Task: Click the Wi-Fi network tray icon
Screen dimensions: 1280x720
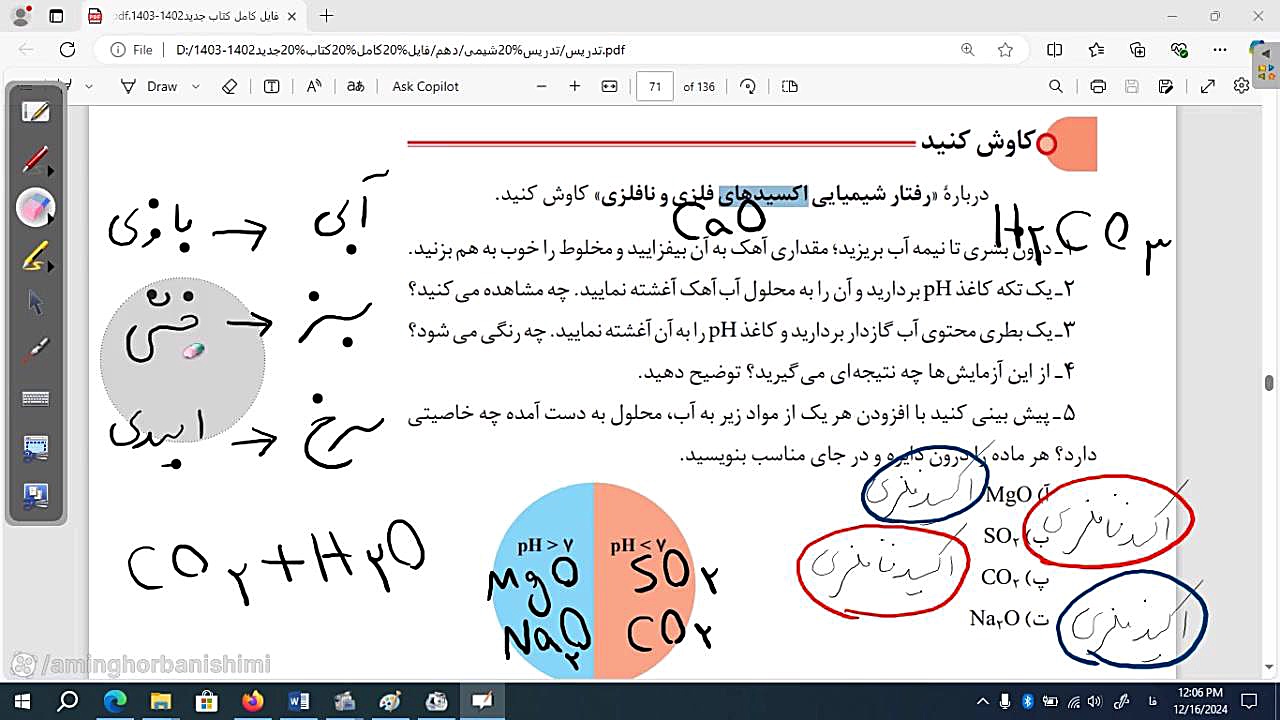Action: (x=1072, y=701)
